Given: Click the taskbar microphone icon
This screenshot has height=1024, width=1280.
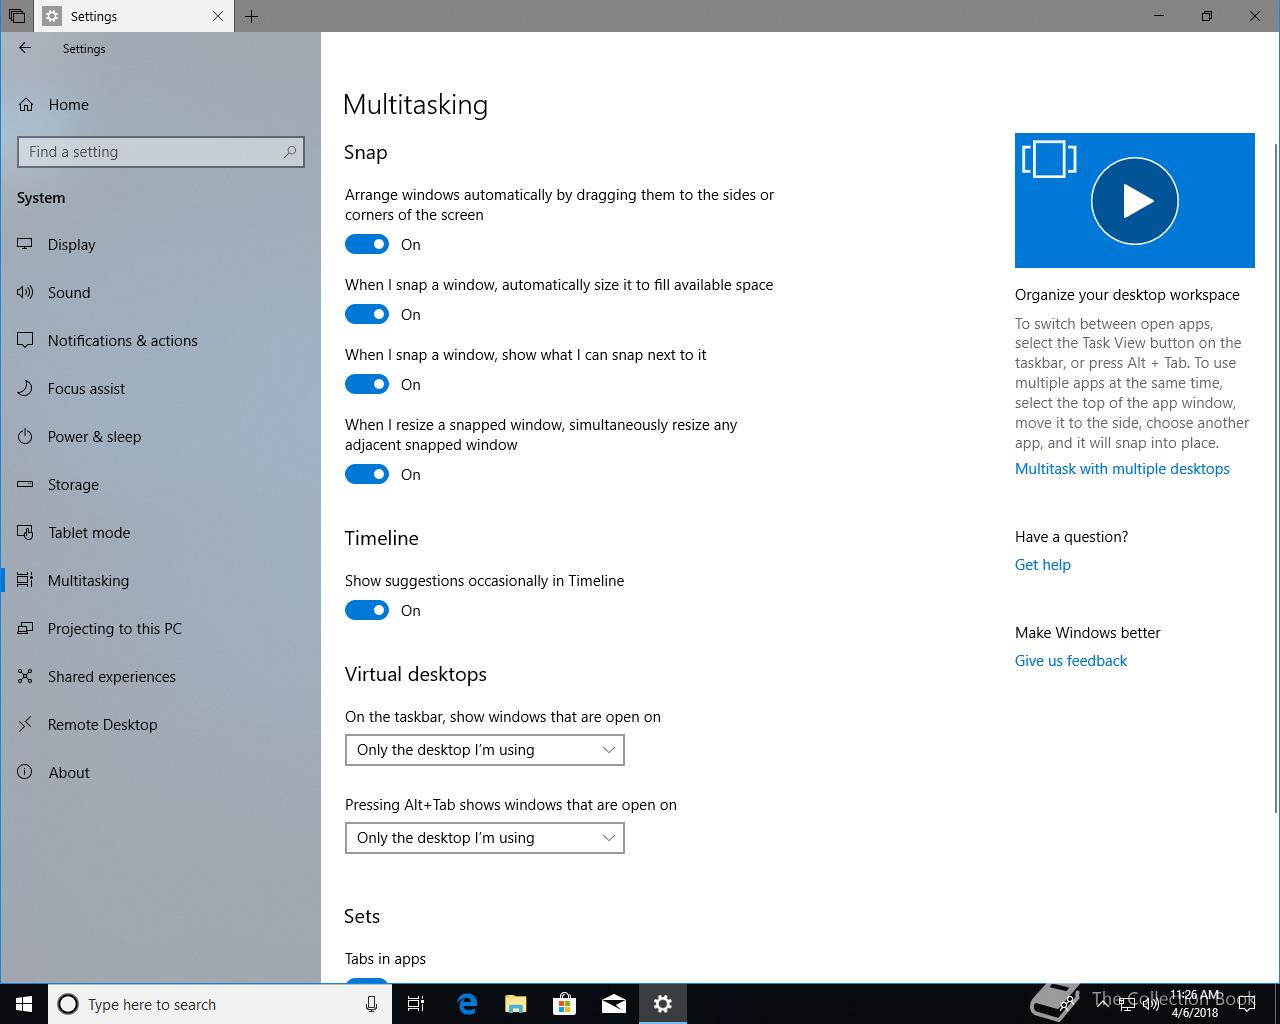Looking at the screenshot, I should click(x=371, y=1004).
